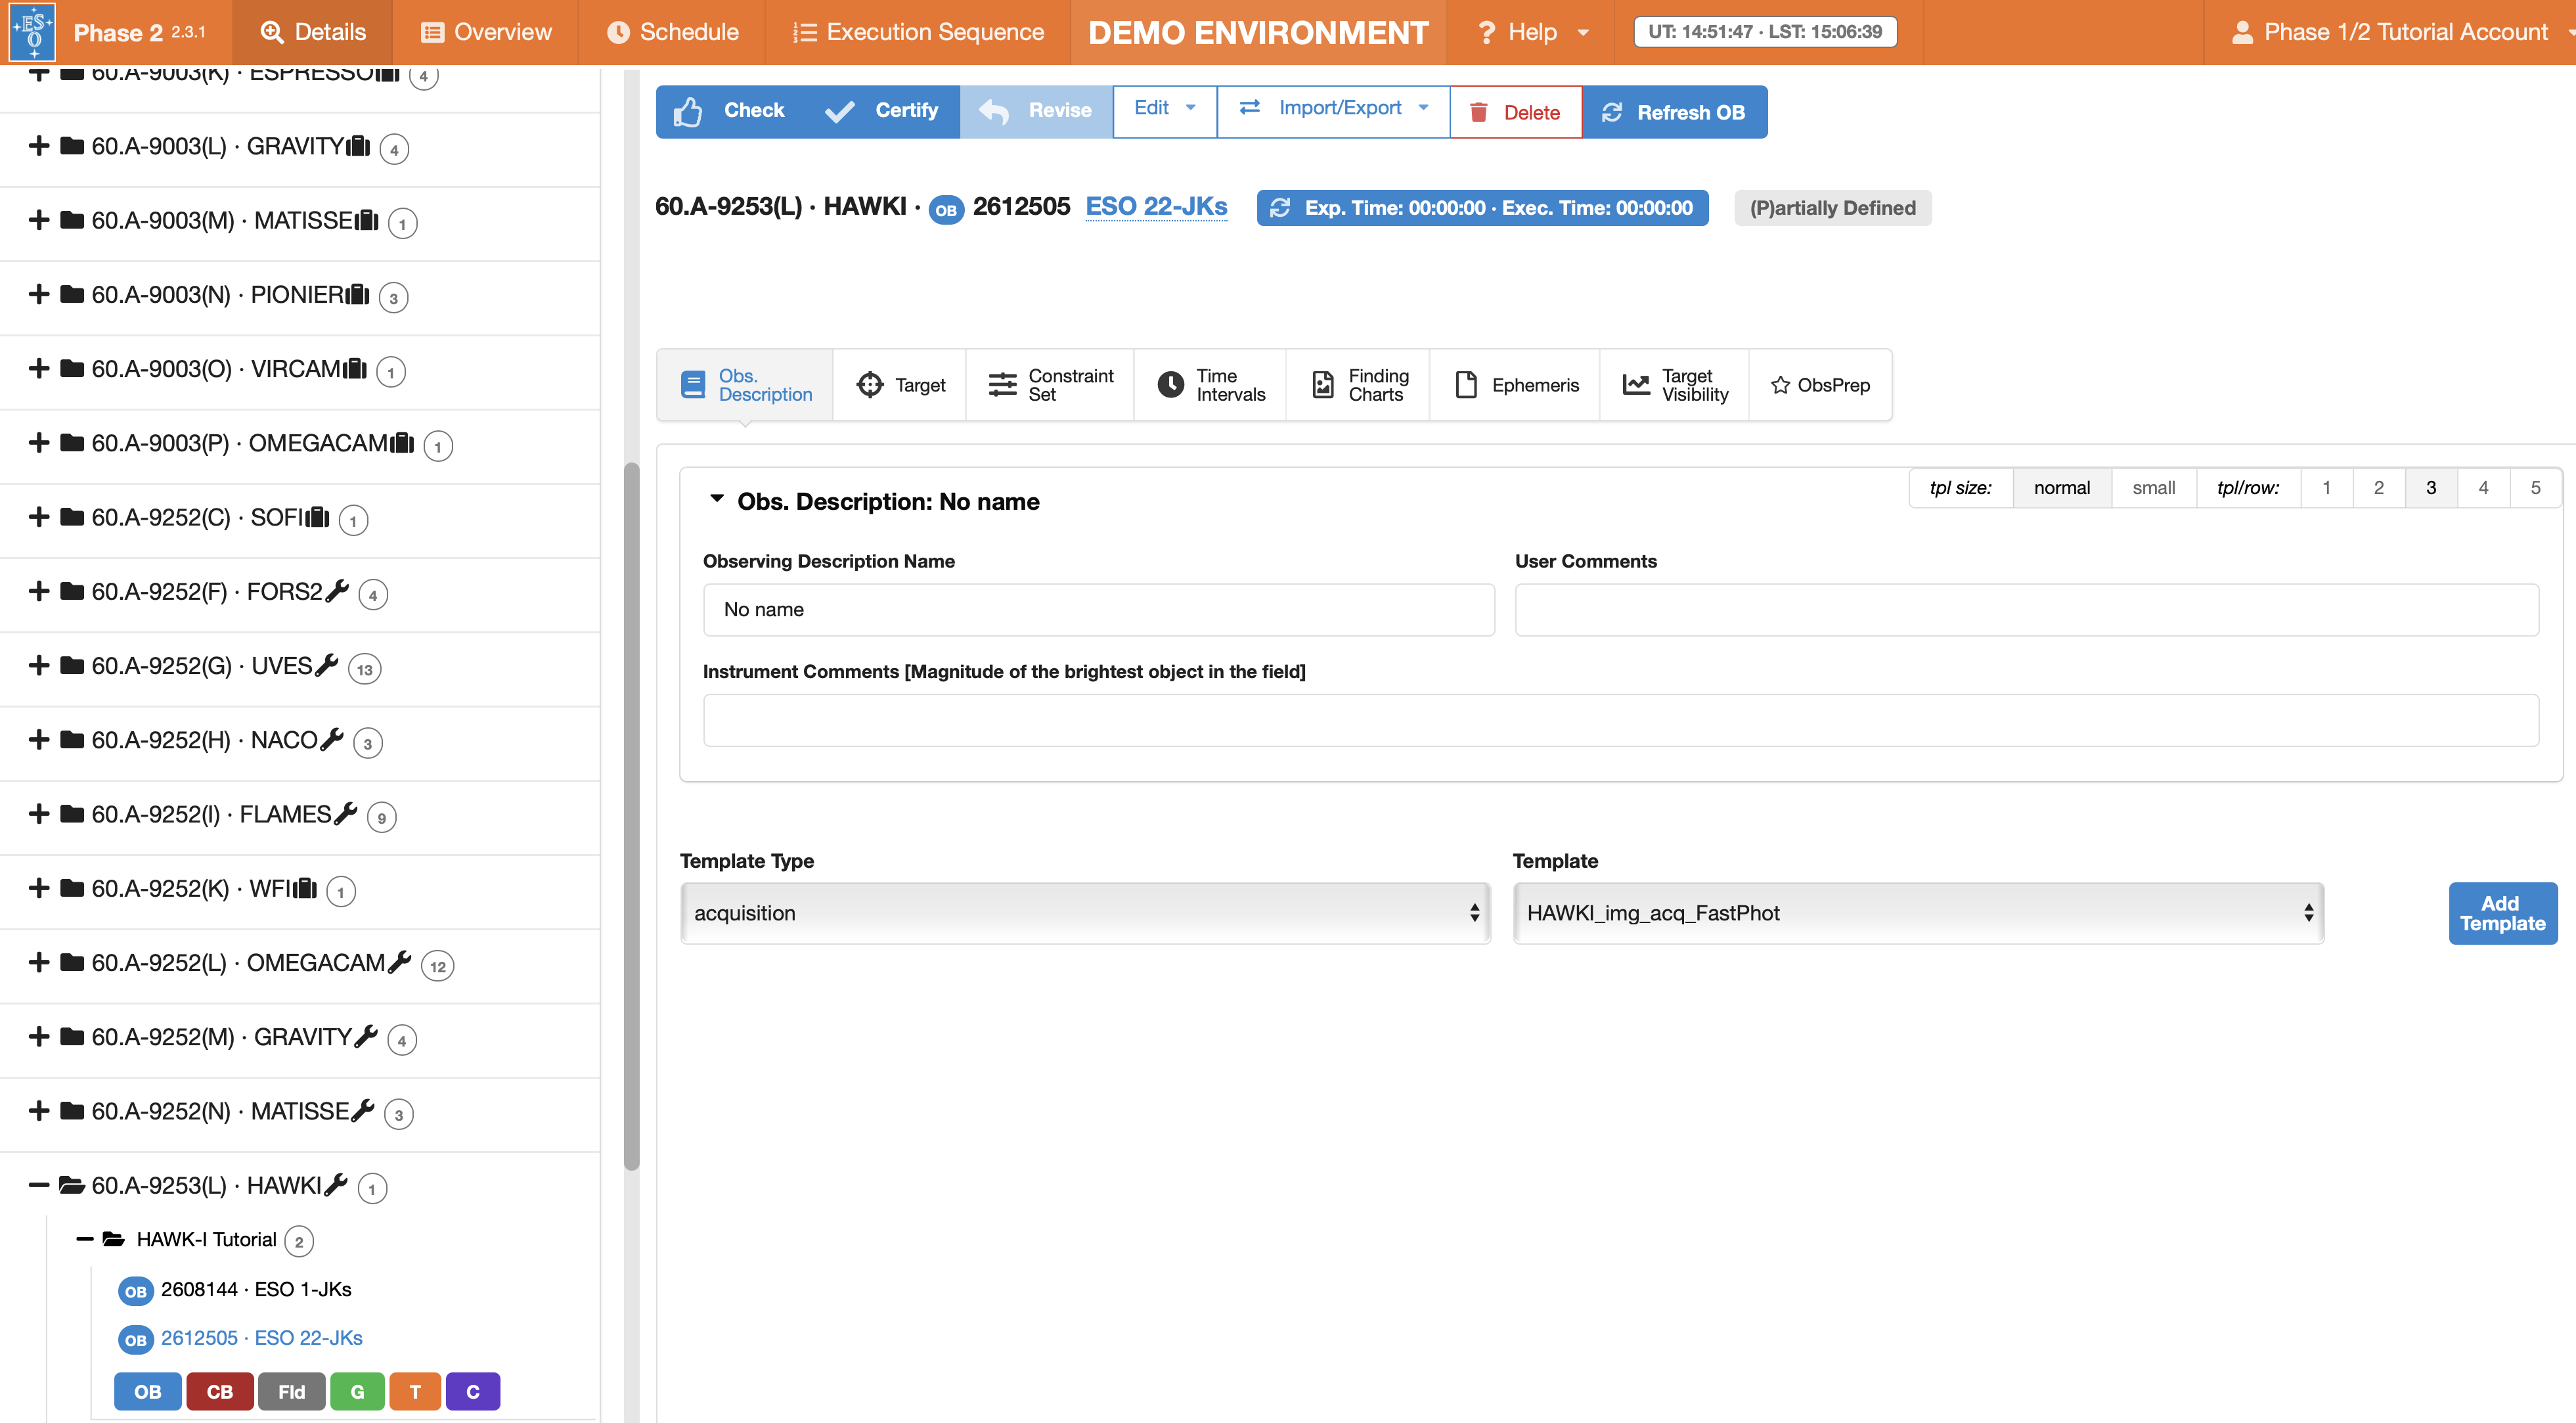This screenshot has height=1423, width=2576.
Task: Select small tpl size option
Action: point(2153,488)
